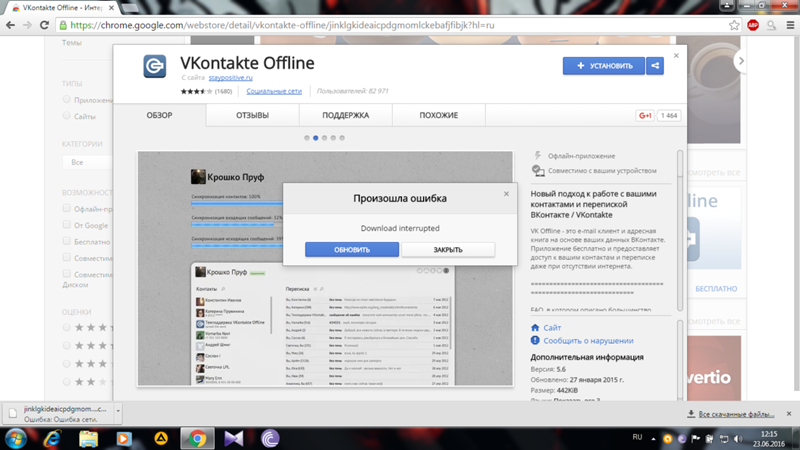Close the error dialog with its X

point(506,194)
